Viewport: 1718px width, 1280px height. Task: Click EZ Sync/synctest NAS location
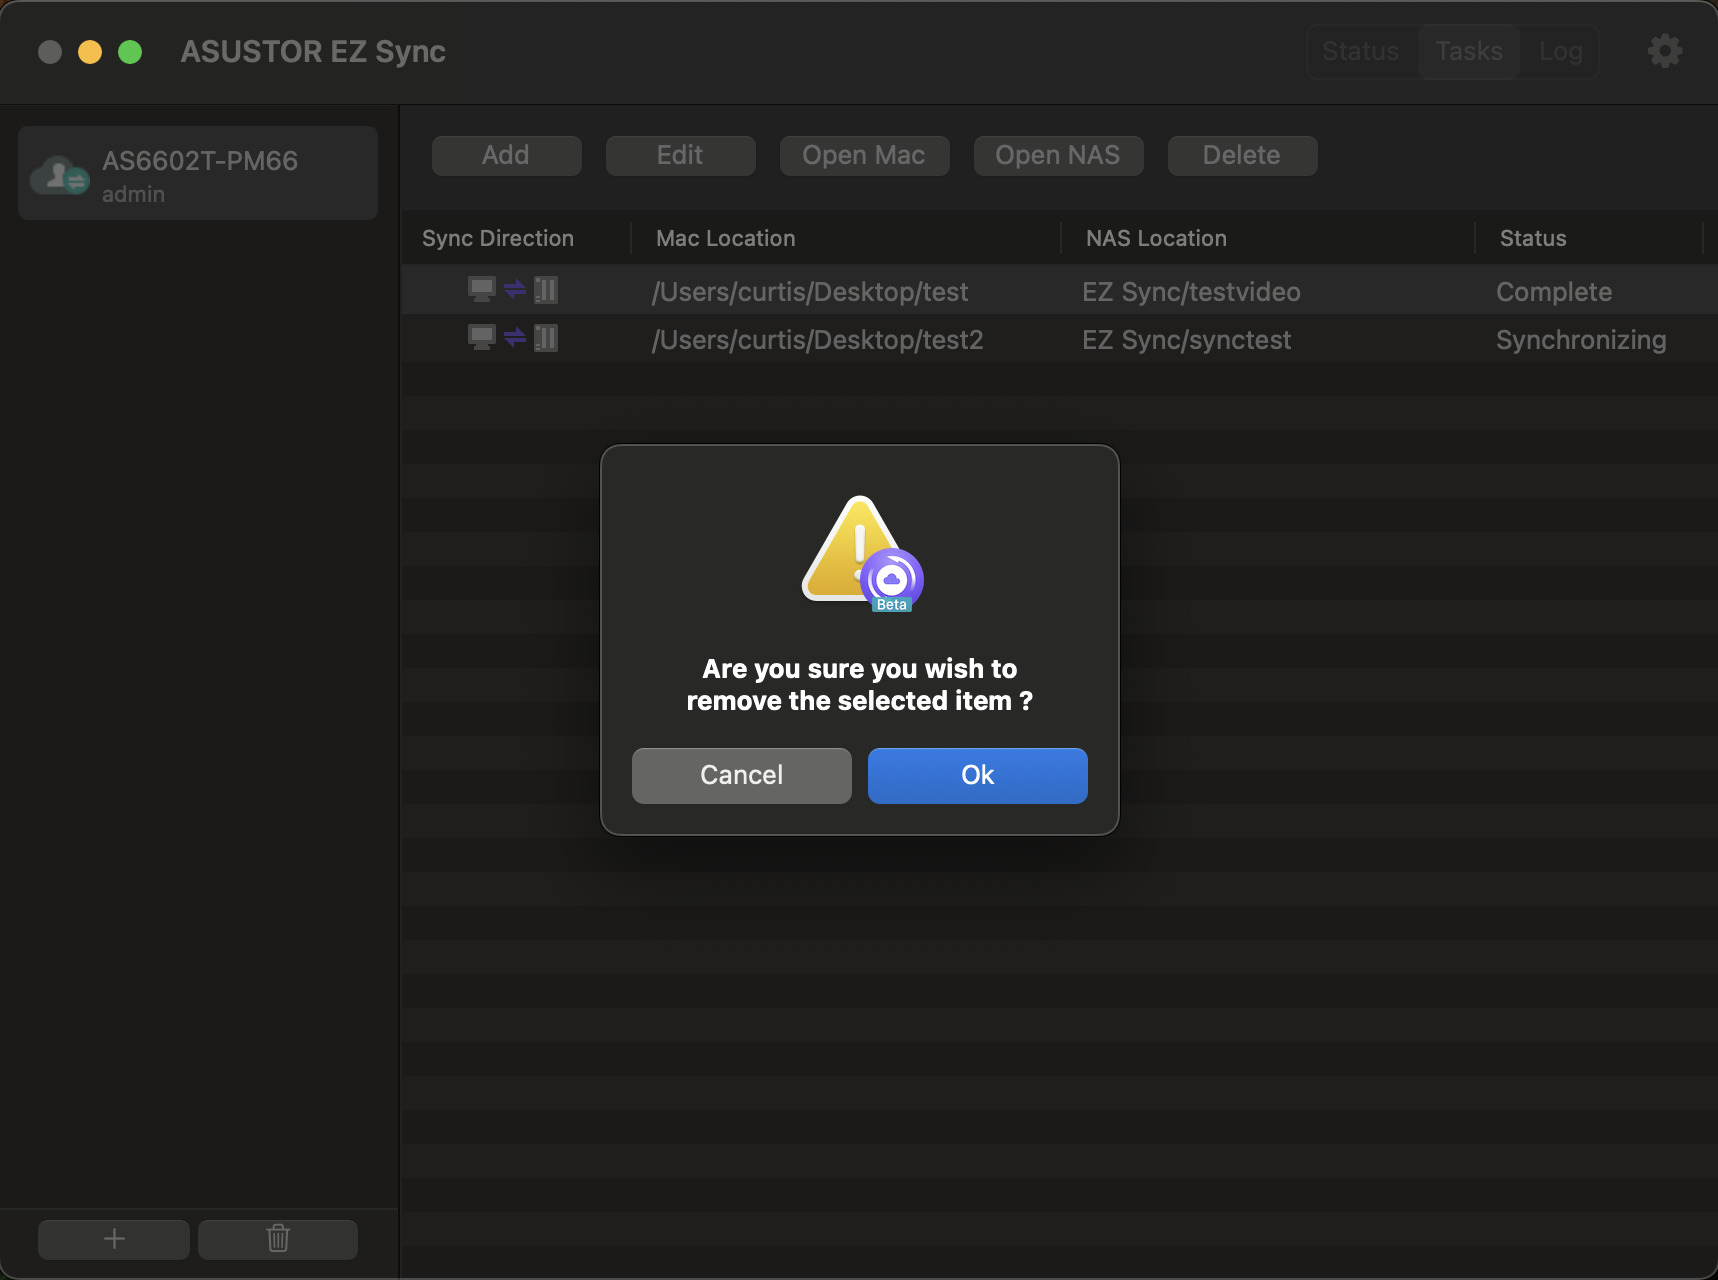pos(1186,340)
